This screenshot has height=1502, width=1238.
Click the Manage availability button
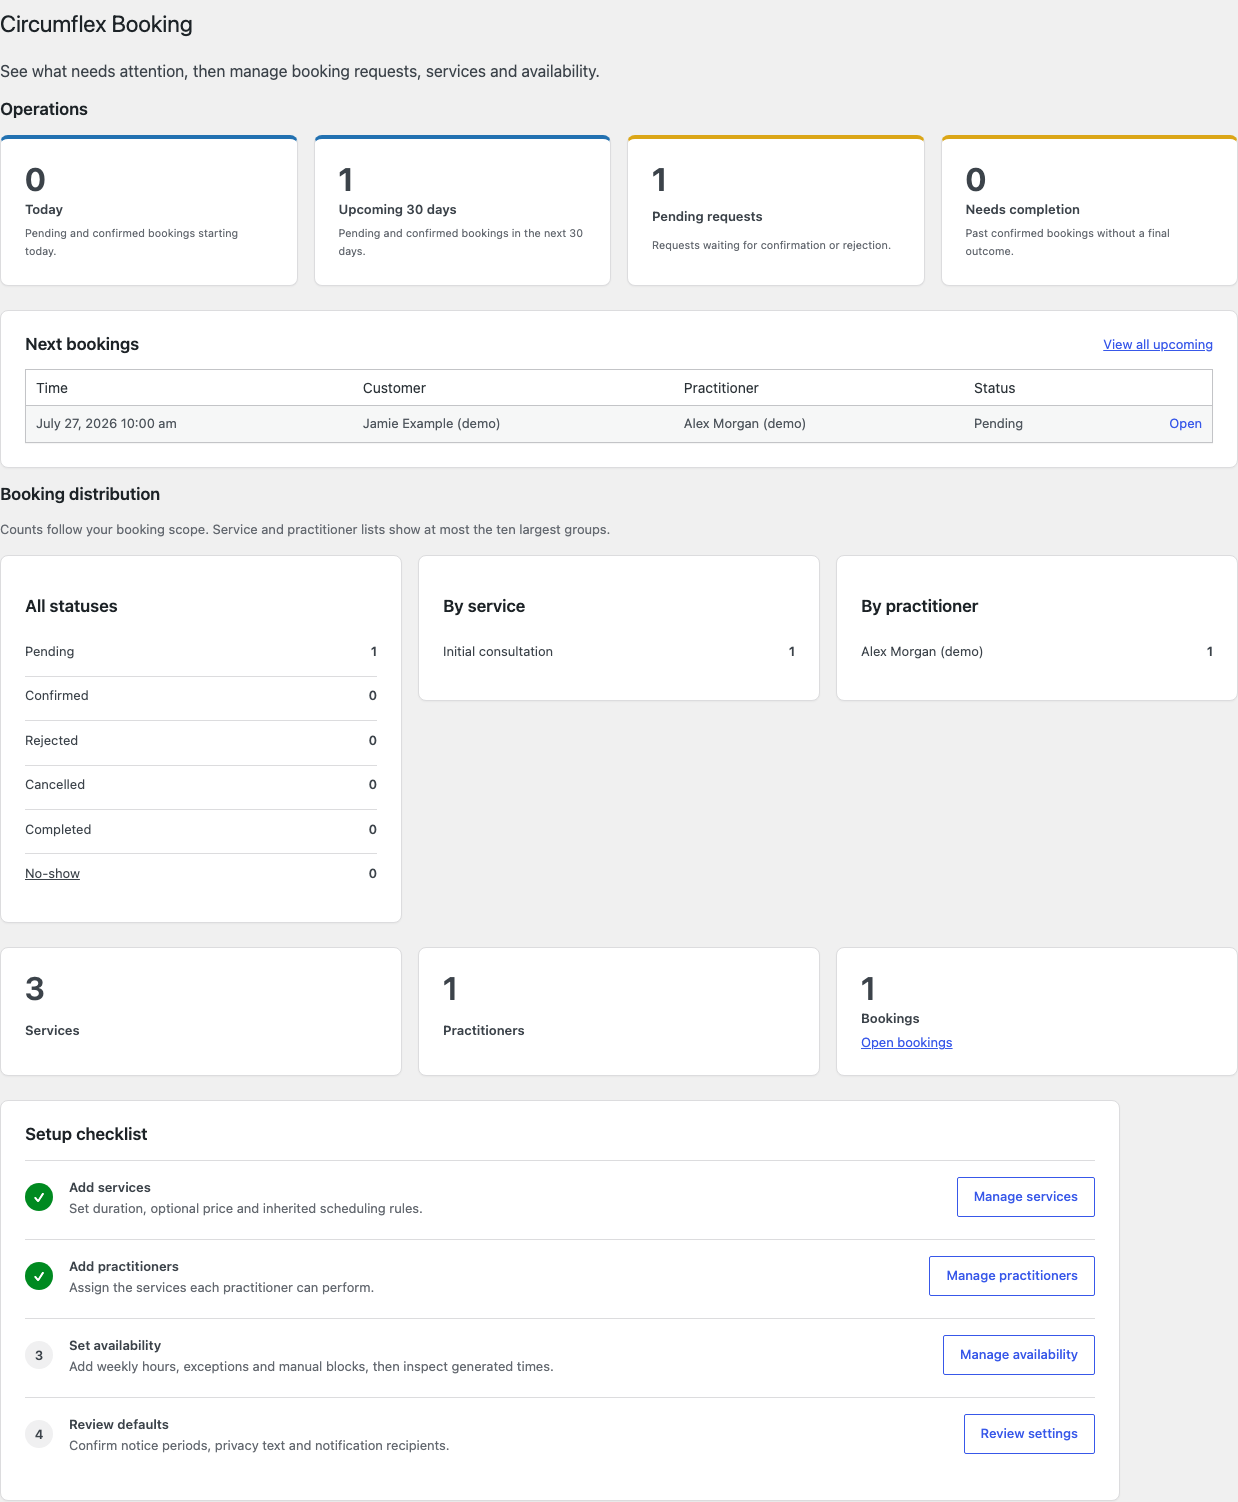click(x=1018, y=1355)
